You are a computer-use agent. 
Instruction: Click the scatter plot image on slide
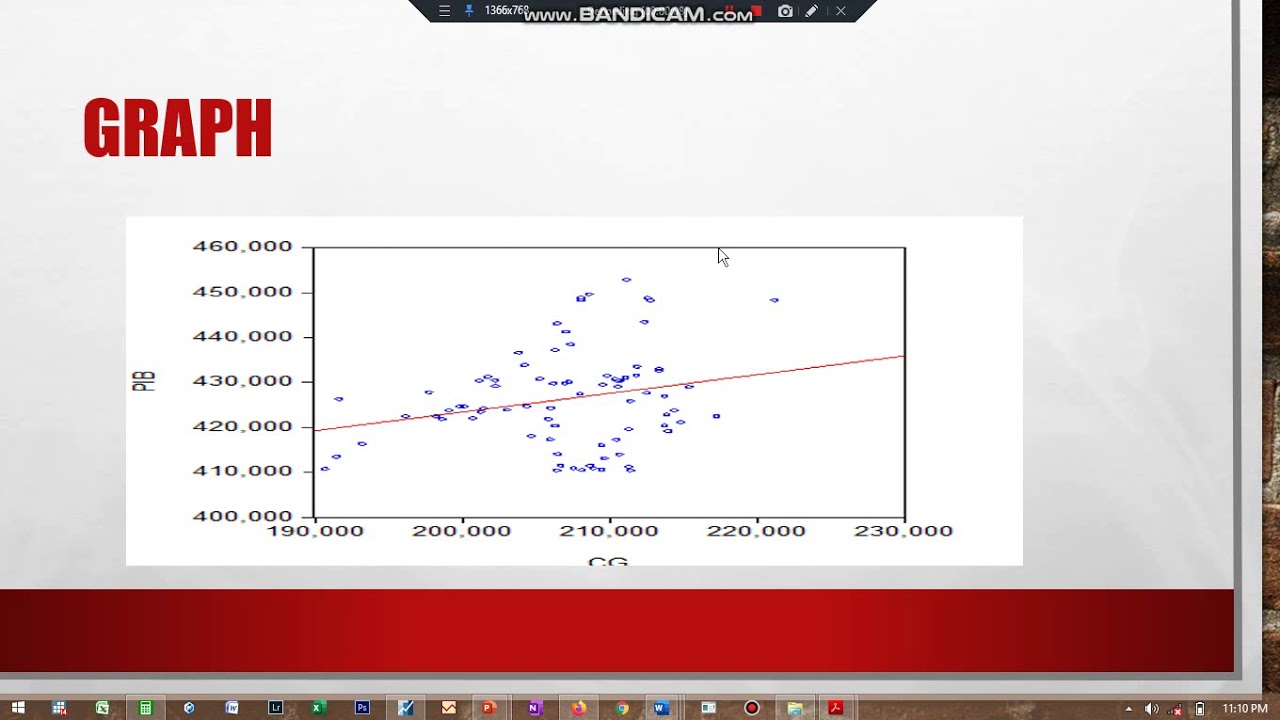pos(574,391)
